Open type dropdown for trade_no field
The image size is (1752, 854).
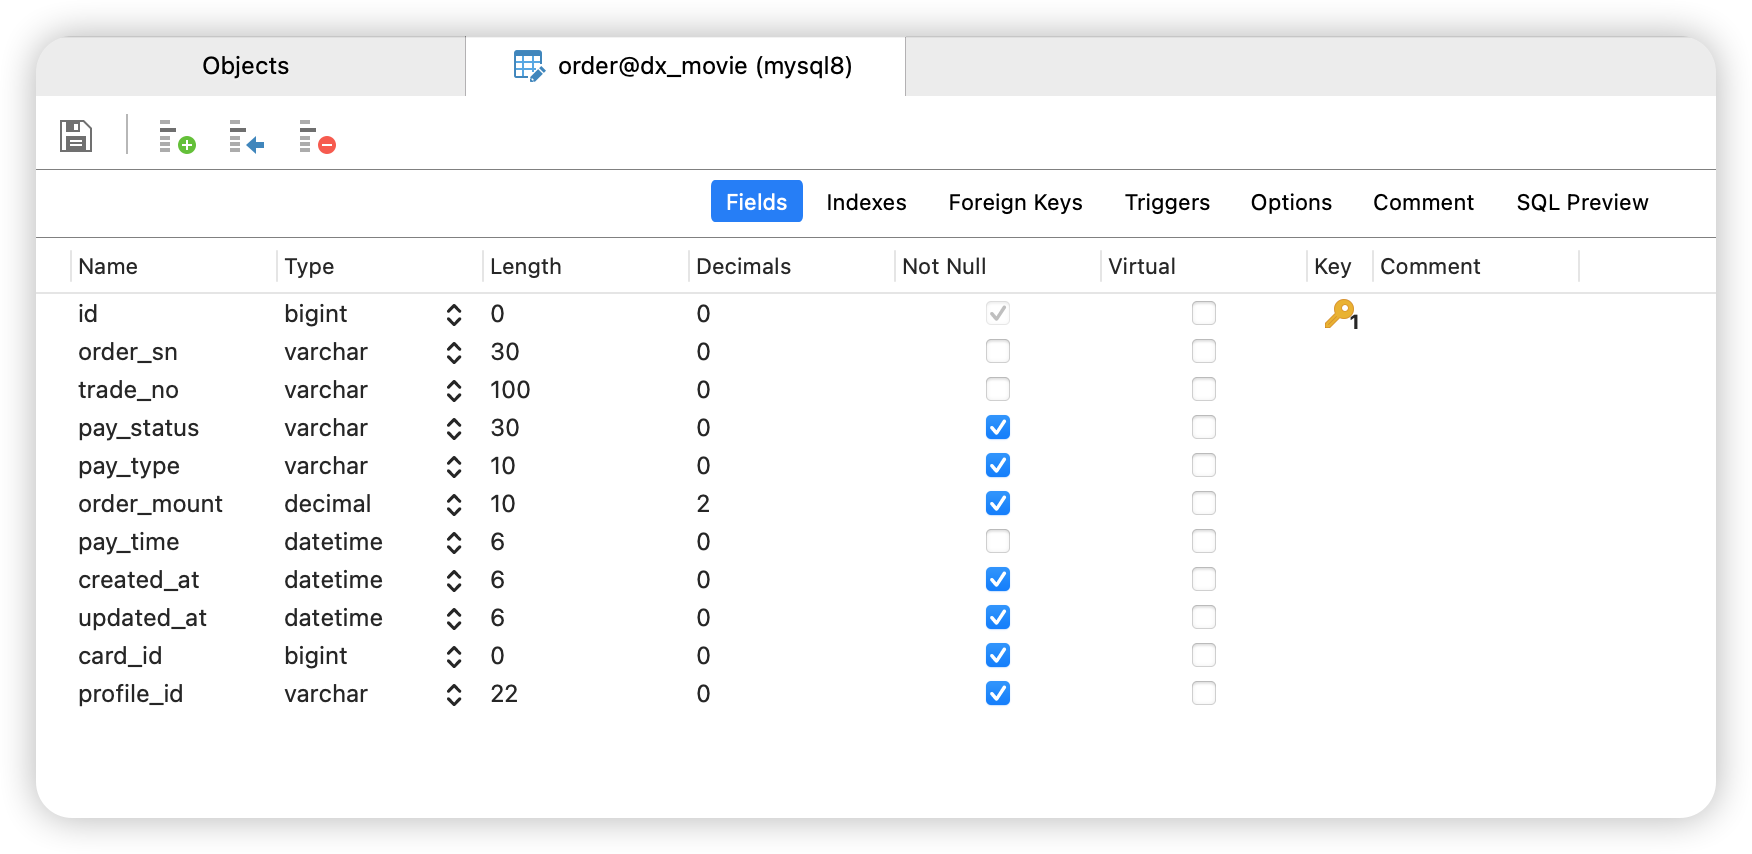(454, 391)
